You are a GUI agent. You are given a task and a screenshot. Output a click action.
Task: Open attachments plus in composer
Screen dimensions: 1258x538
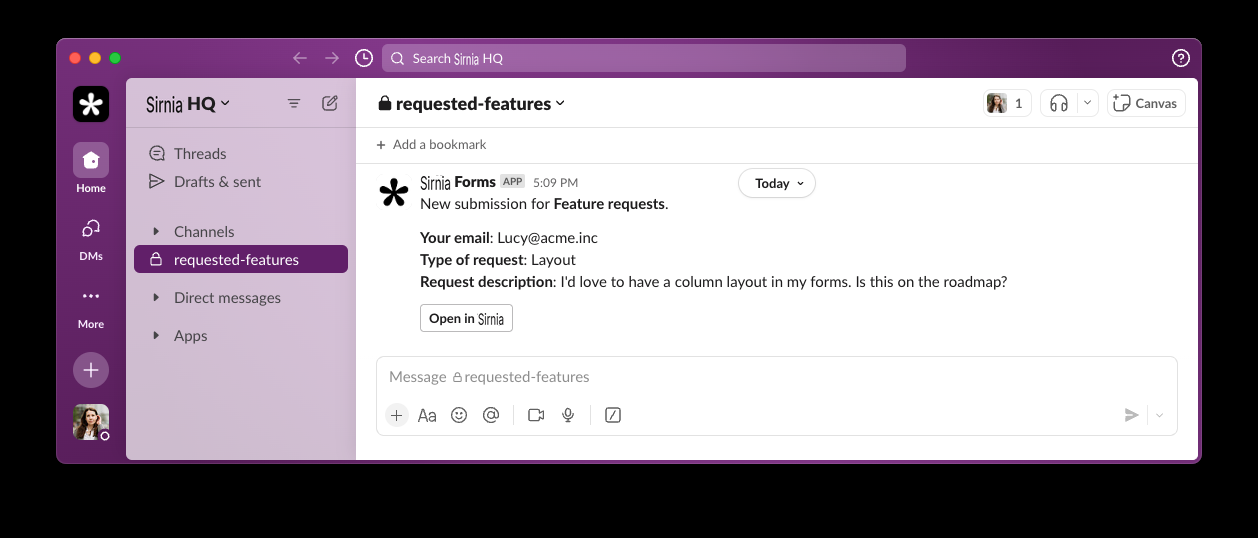[x=397, y=415]
